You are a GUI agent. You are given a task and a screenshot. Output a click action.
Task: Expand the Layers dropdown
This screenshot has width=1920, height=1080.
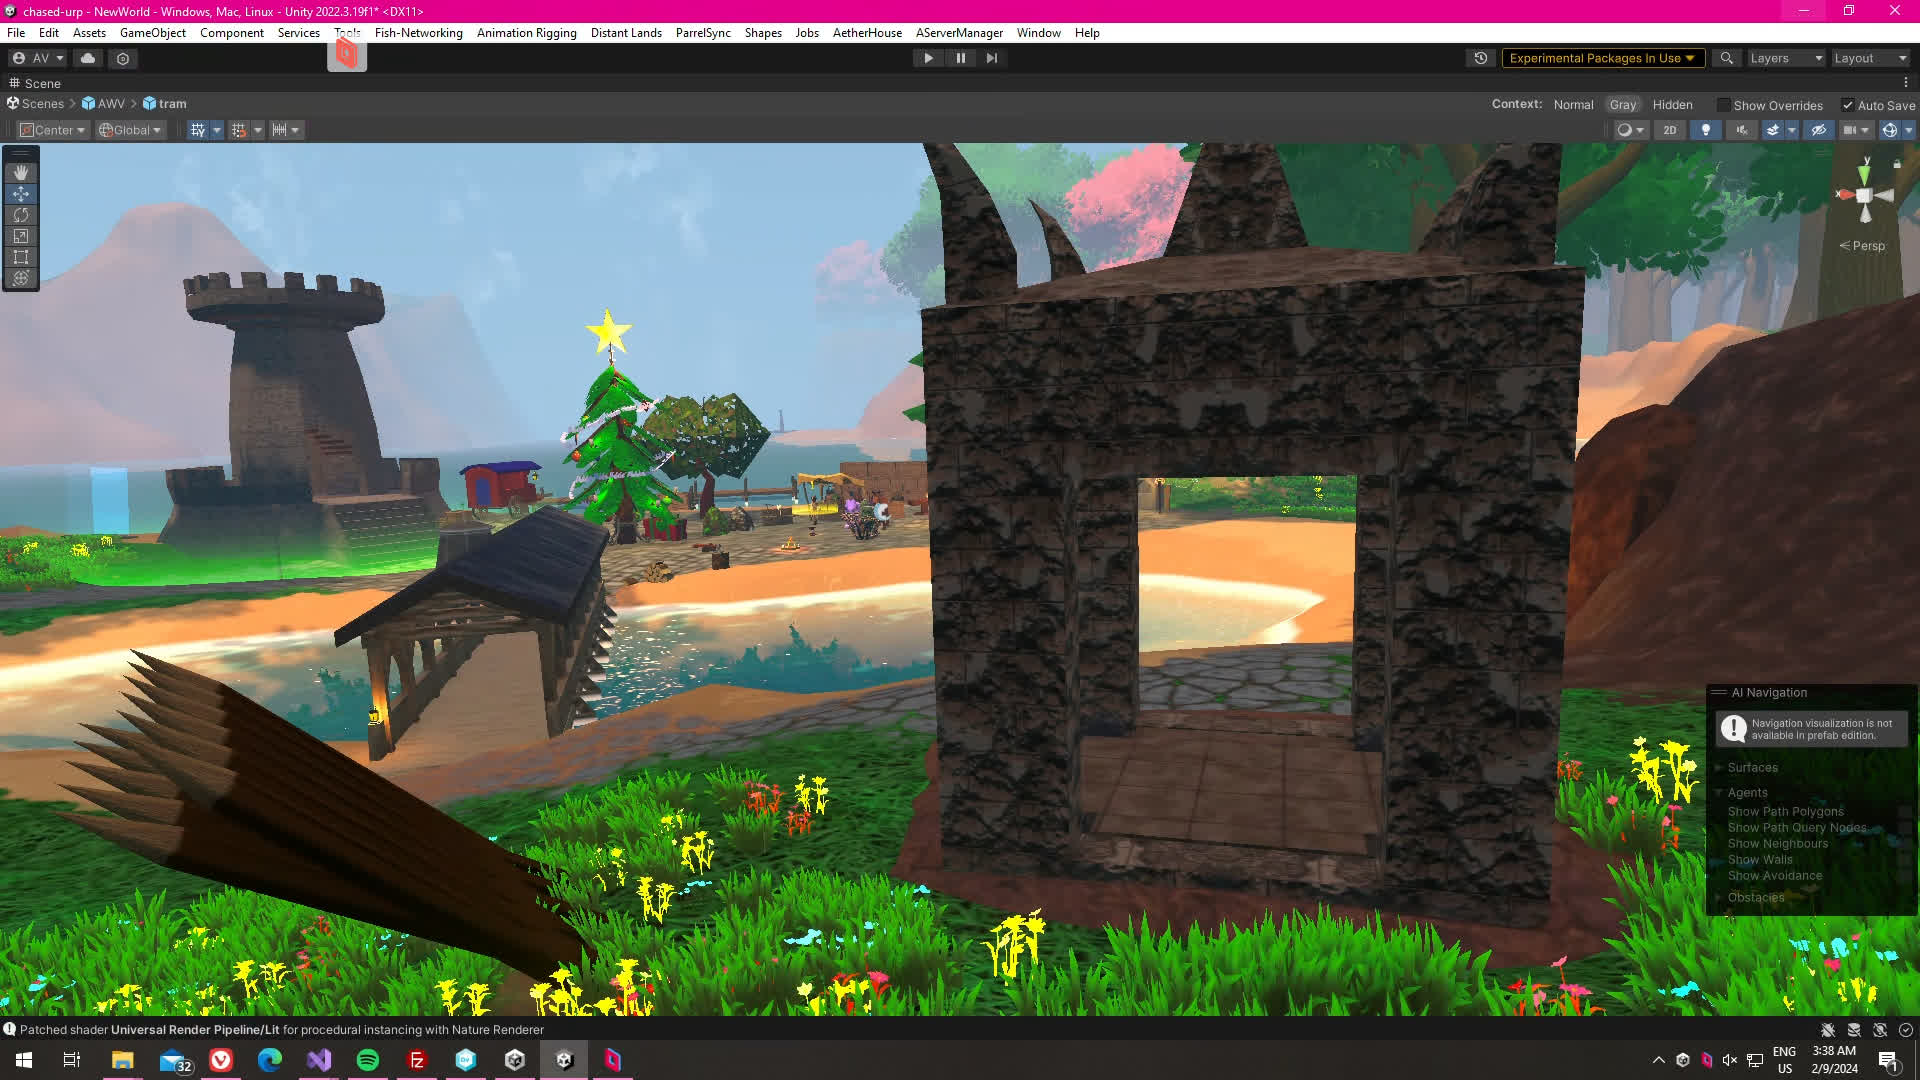(x=1785, y=58)
